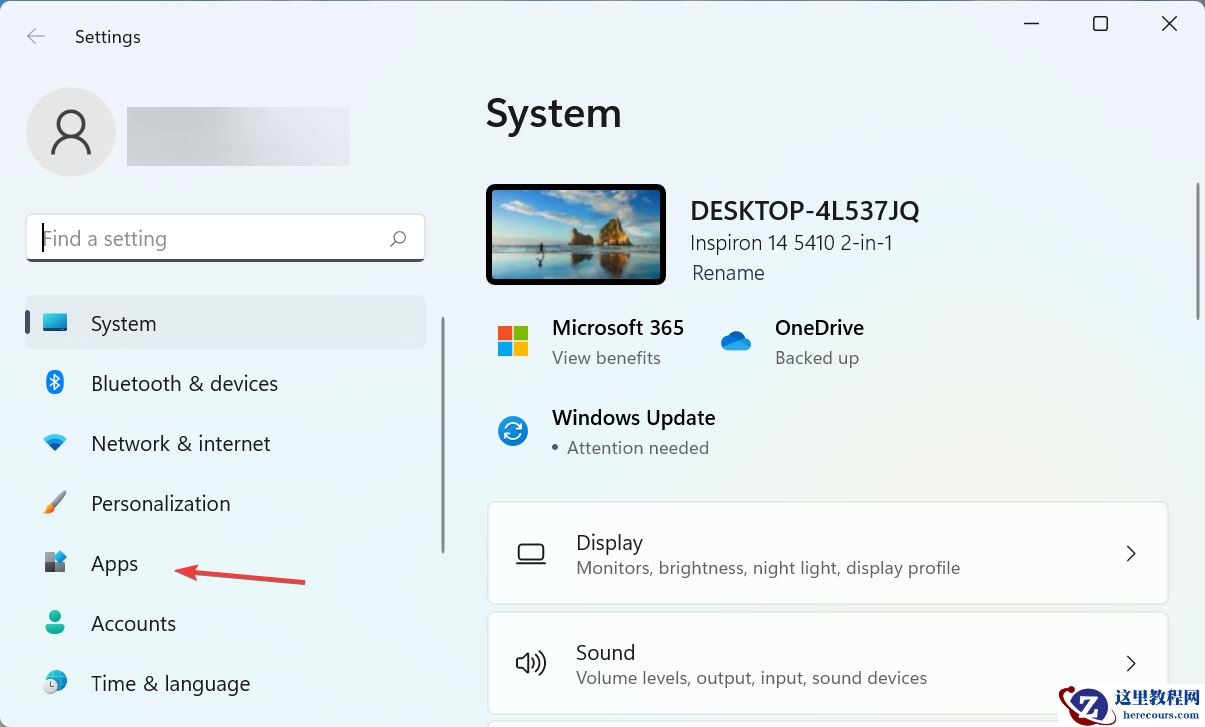Click the Accounts people icon
1205x727 pixels.
tap(54, 623)
